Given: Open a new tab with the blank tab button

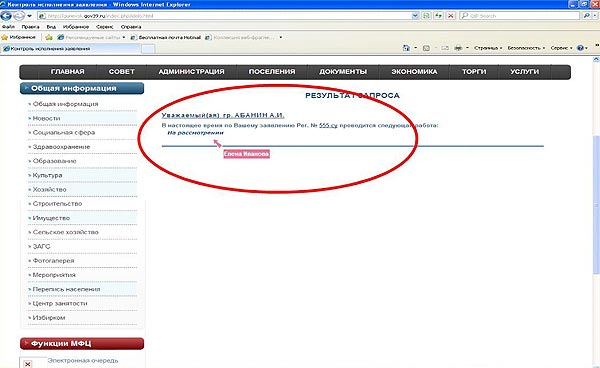Looking at the screenshot, I should 148,49.
